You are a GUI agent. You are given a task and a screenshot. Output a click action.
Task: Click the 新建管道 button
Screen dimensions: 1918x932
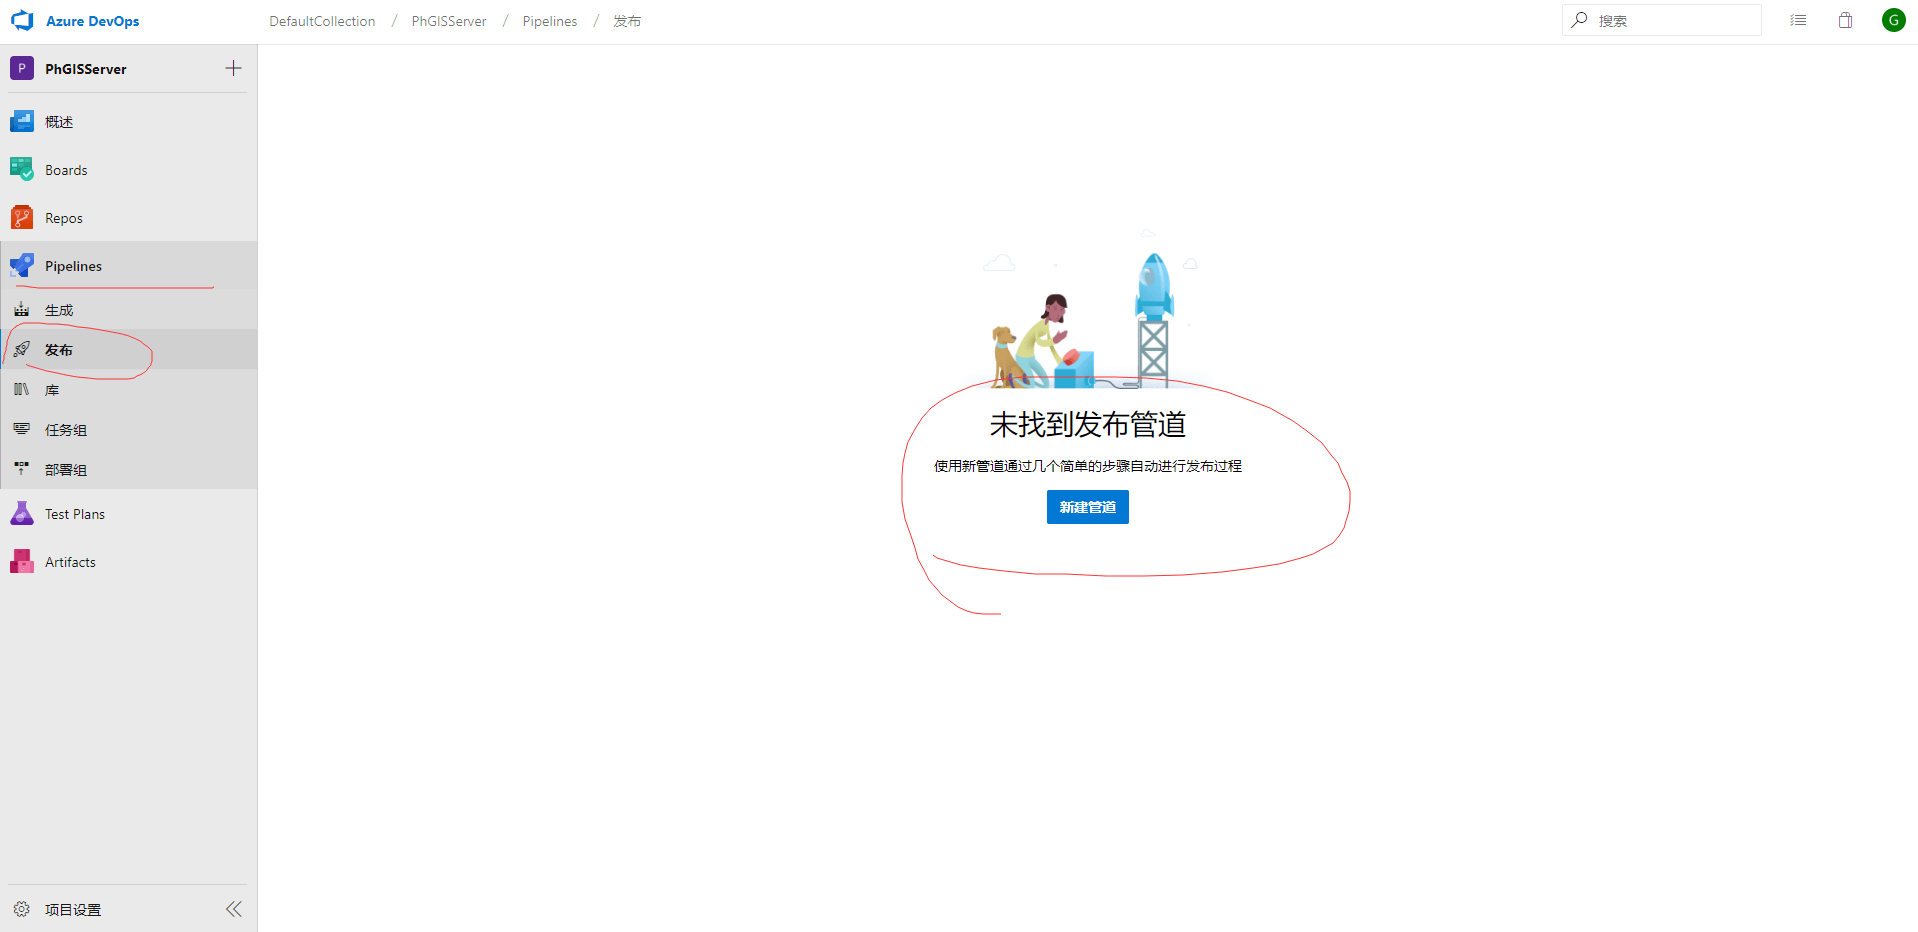pyautogui.click(x=1087, y=507)
